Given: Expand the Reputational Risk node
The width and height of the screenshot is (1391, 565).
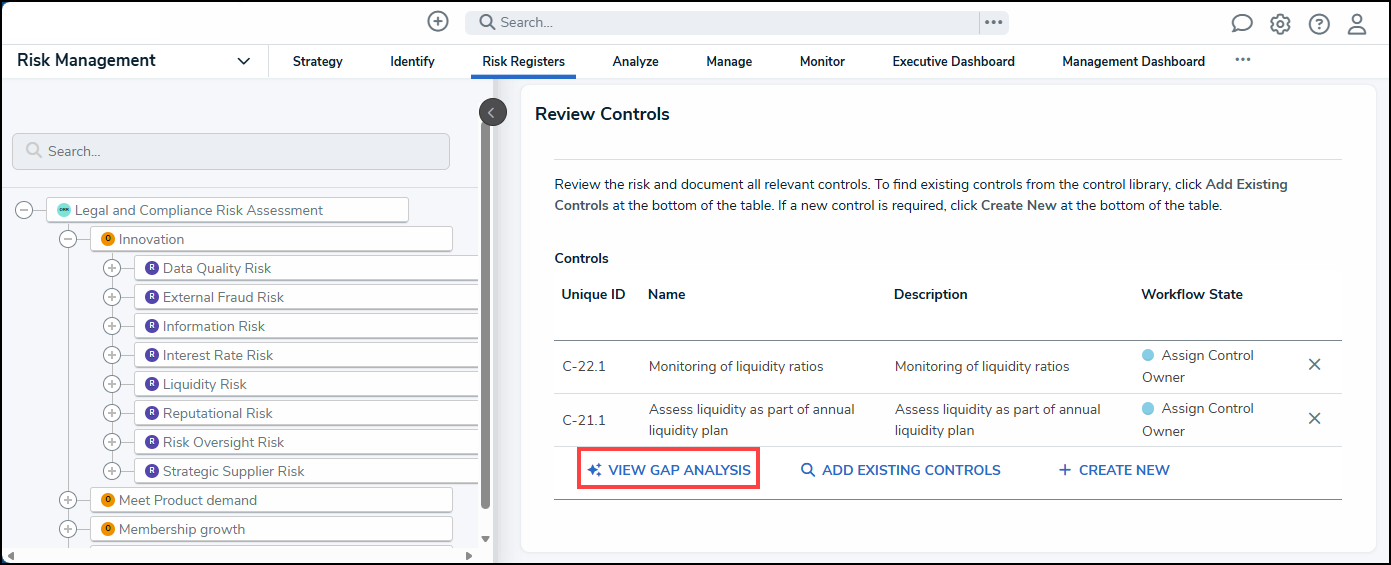Looking at the screenshot, I should point(112,413).
